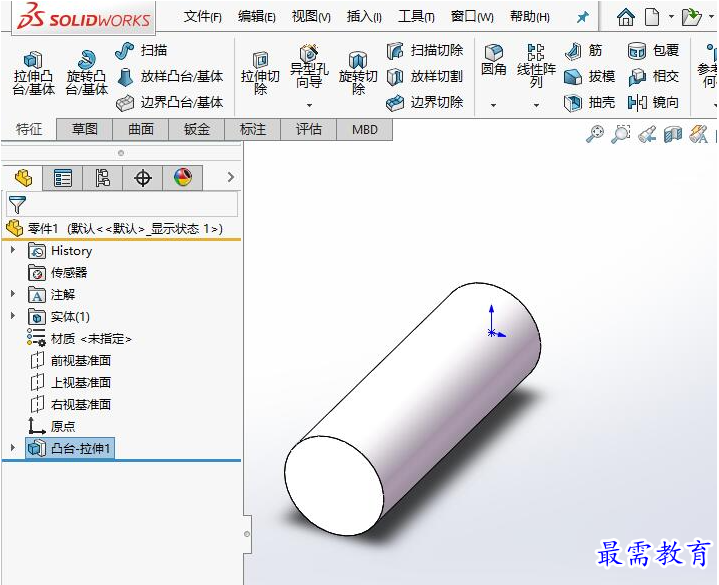Expand the 凸台-拉伸1 feature node
The height and width of the screenshot is (585, 719).
point(13,447)
